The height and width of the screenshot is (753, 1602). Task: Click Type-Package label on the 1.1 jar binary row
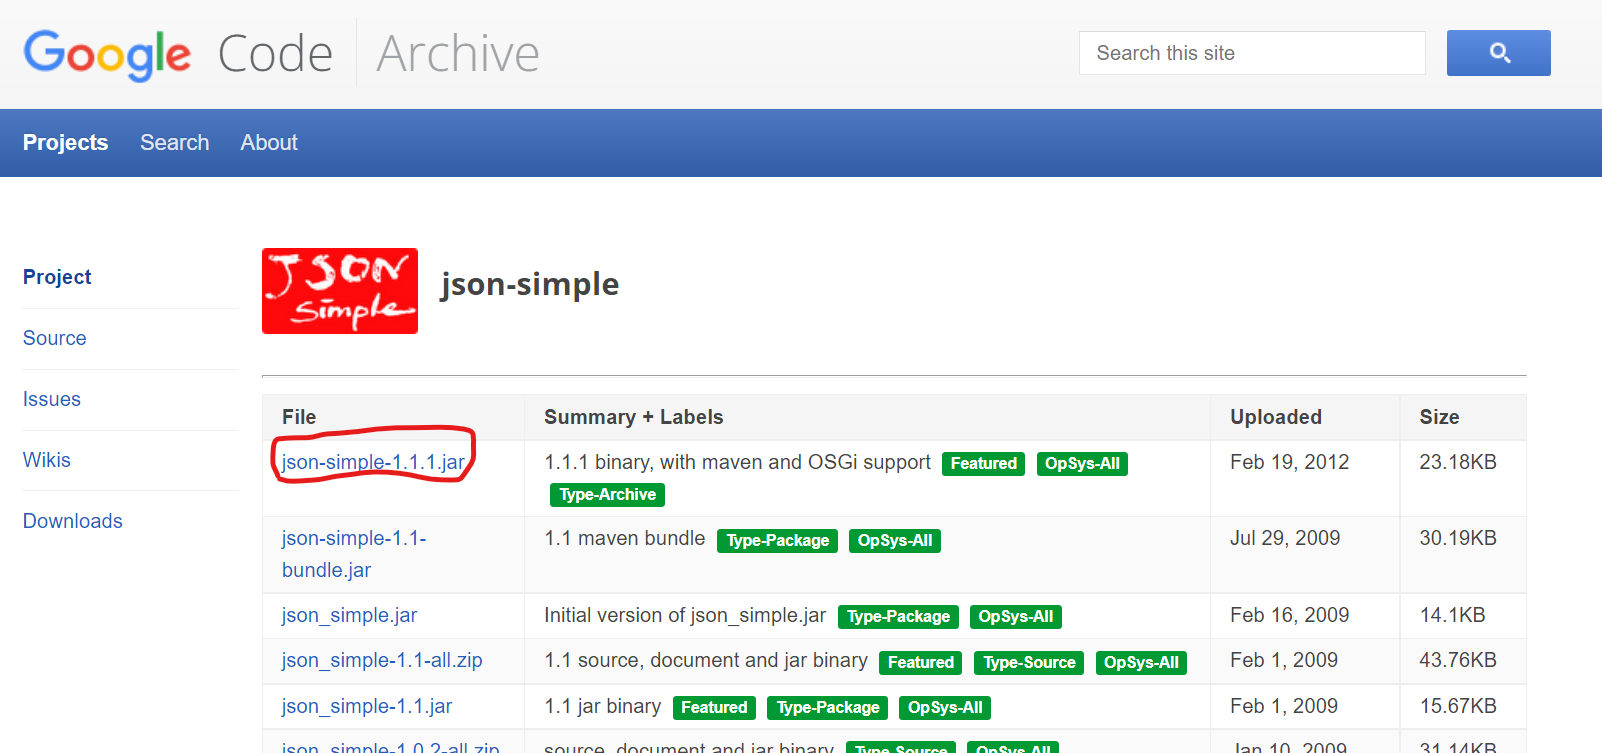(828, 708)
